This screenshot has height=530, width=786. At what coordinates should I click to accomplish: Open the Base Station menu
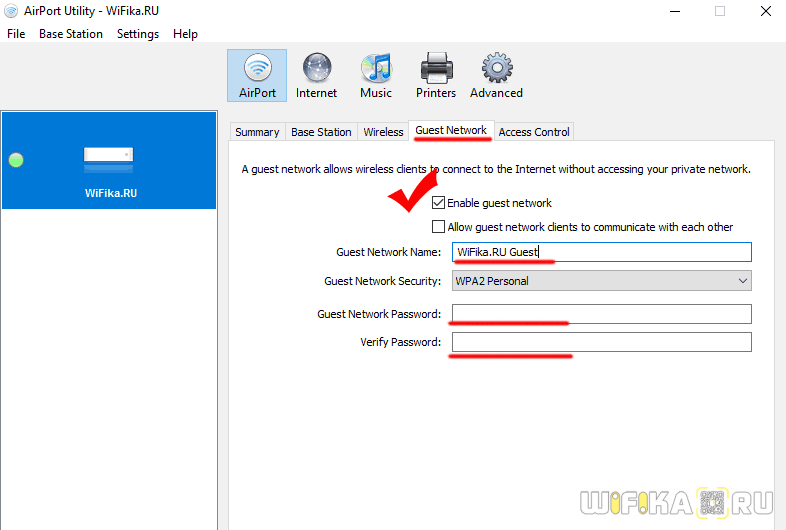(71, 34)
